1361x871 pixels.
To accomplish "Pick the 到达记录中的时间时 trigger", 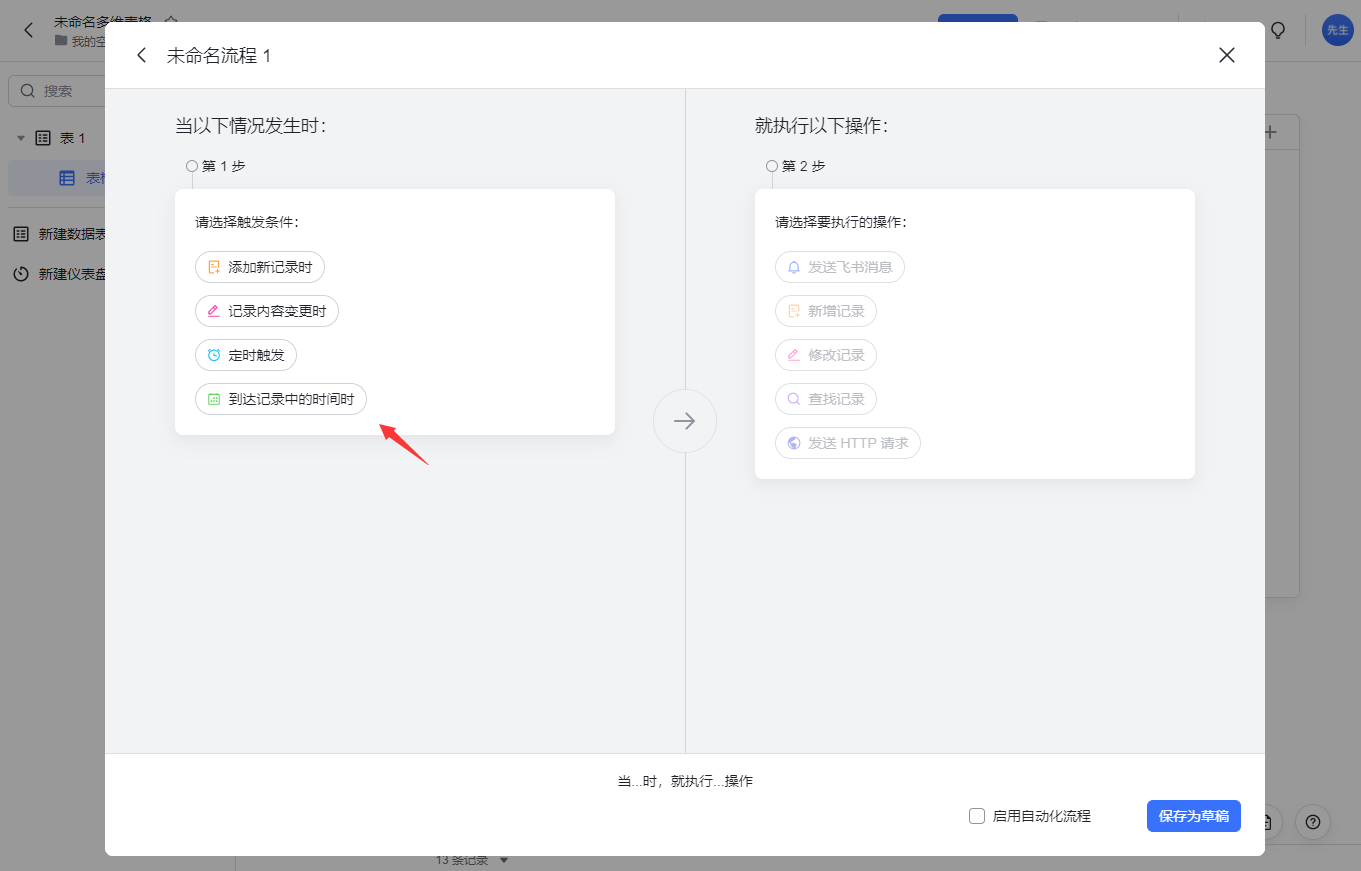I will click(x=281, y=400).
